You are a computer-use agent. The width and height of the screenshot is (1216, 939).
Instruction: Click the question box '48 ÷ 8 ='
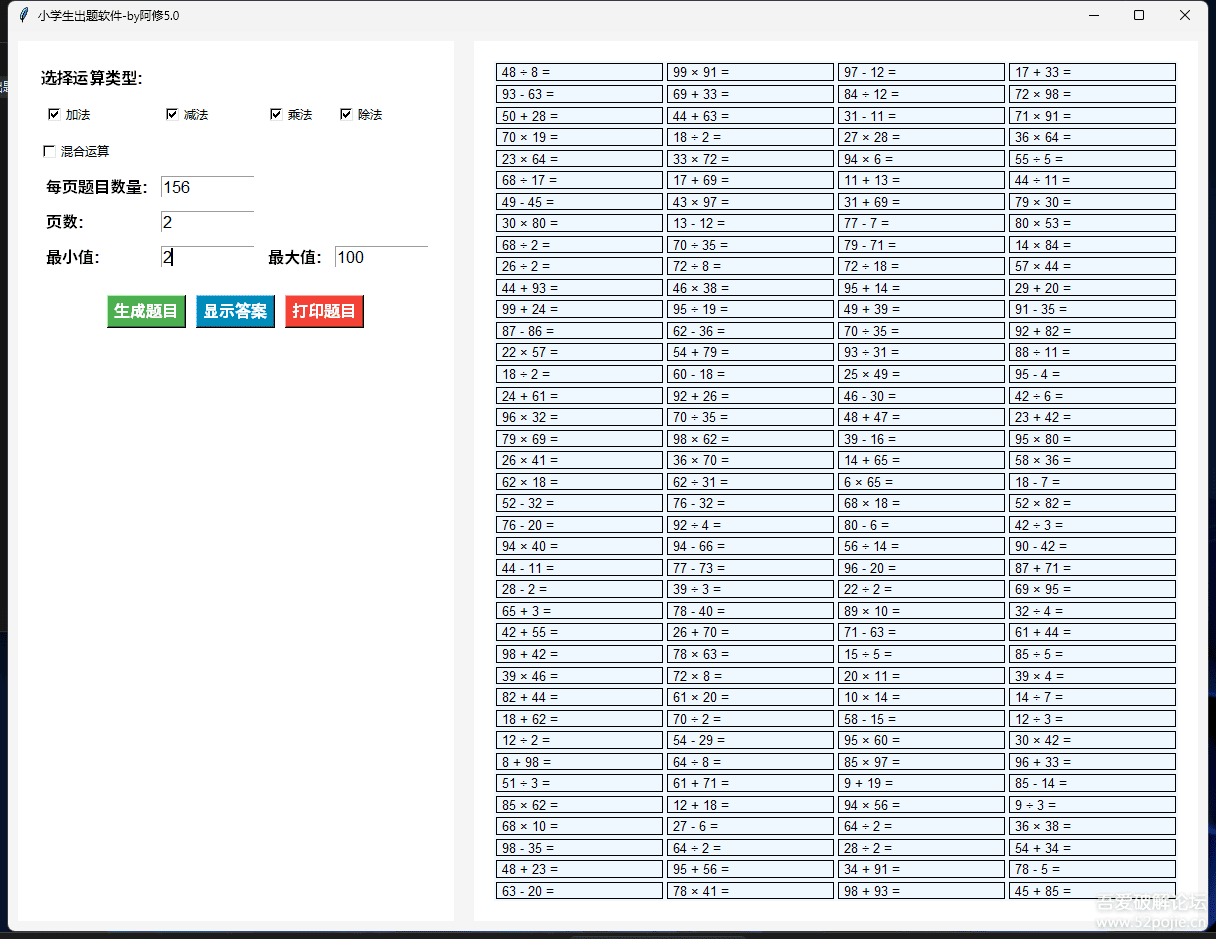pyautogui.click(x=579, y=72)
